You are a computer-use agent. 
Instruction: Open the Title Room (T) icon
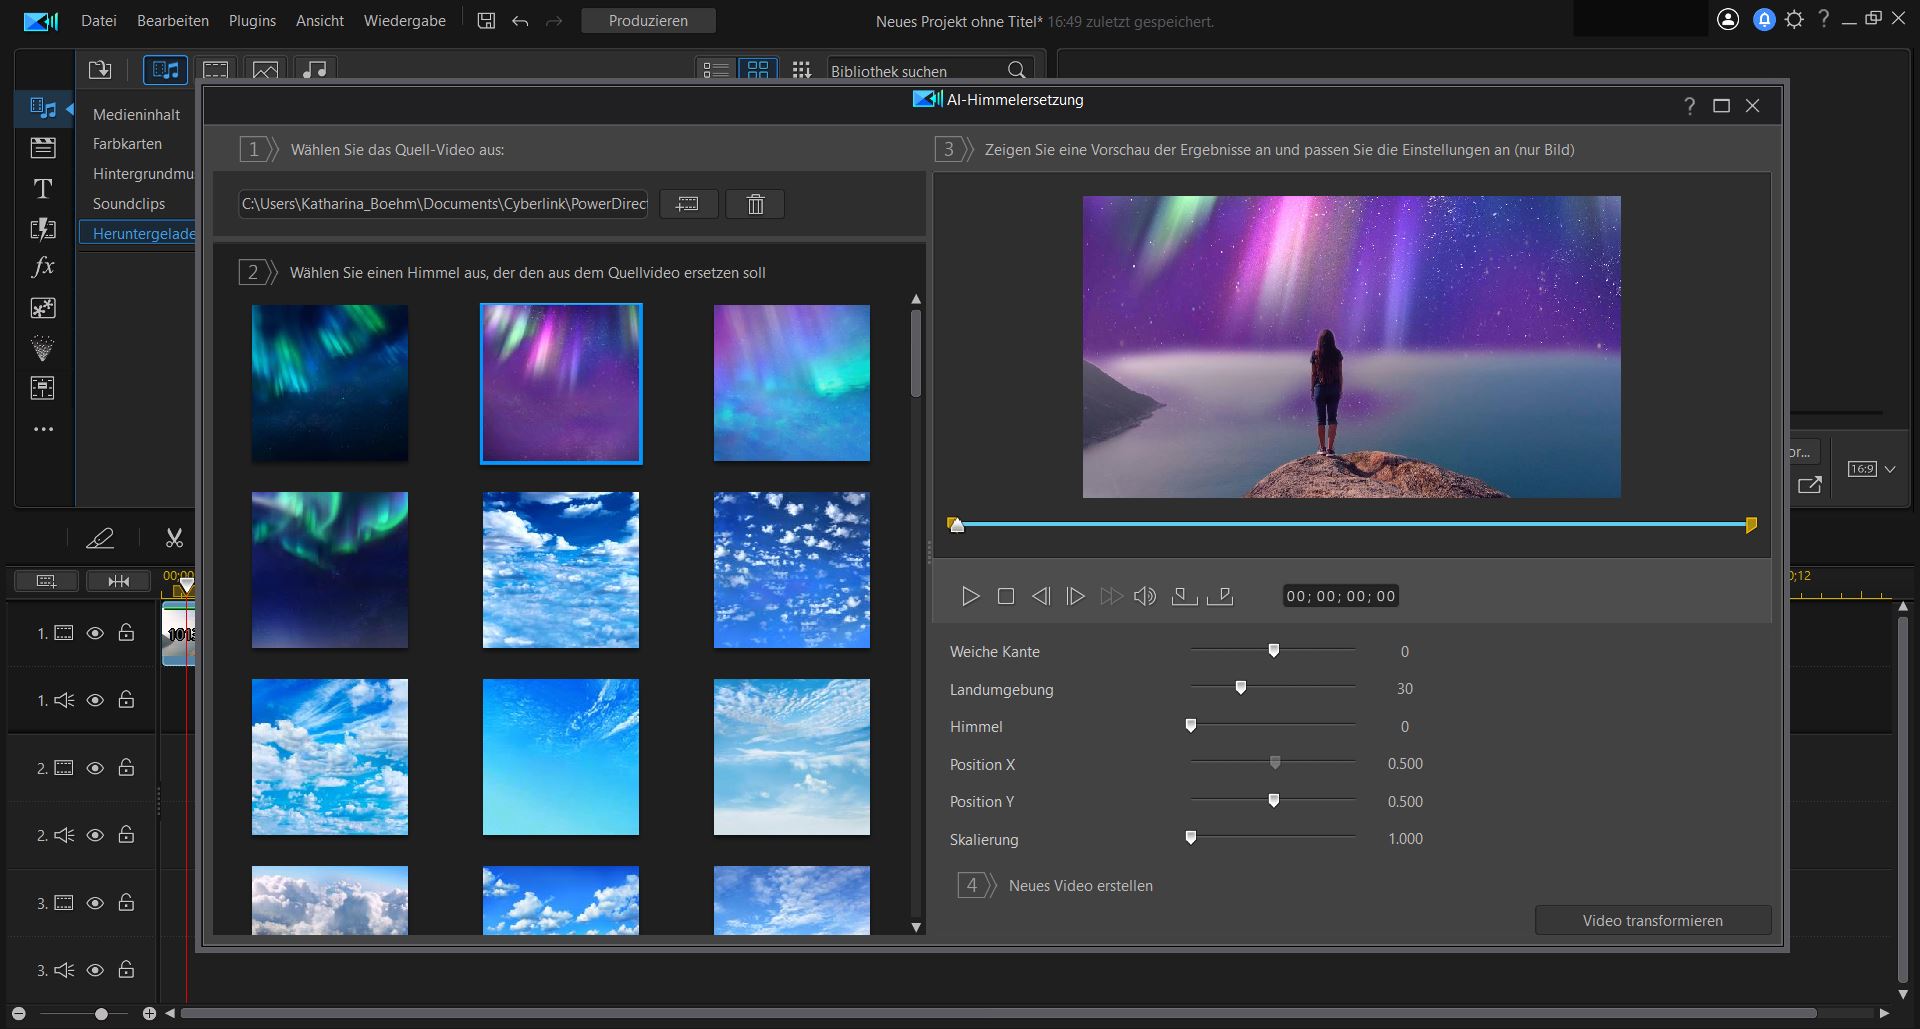[43, 188]
